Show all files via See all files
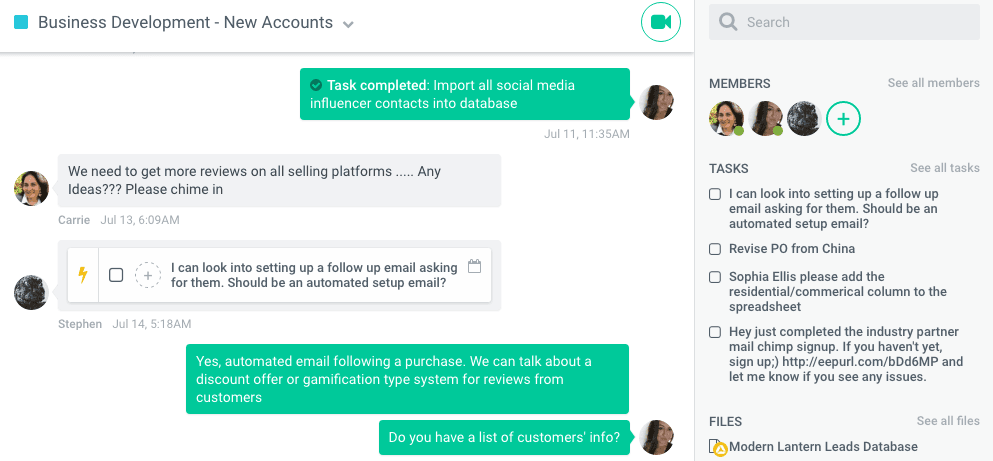Screen dimensions: 993x461 click(x=947, y=422)
